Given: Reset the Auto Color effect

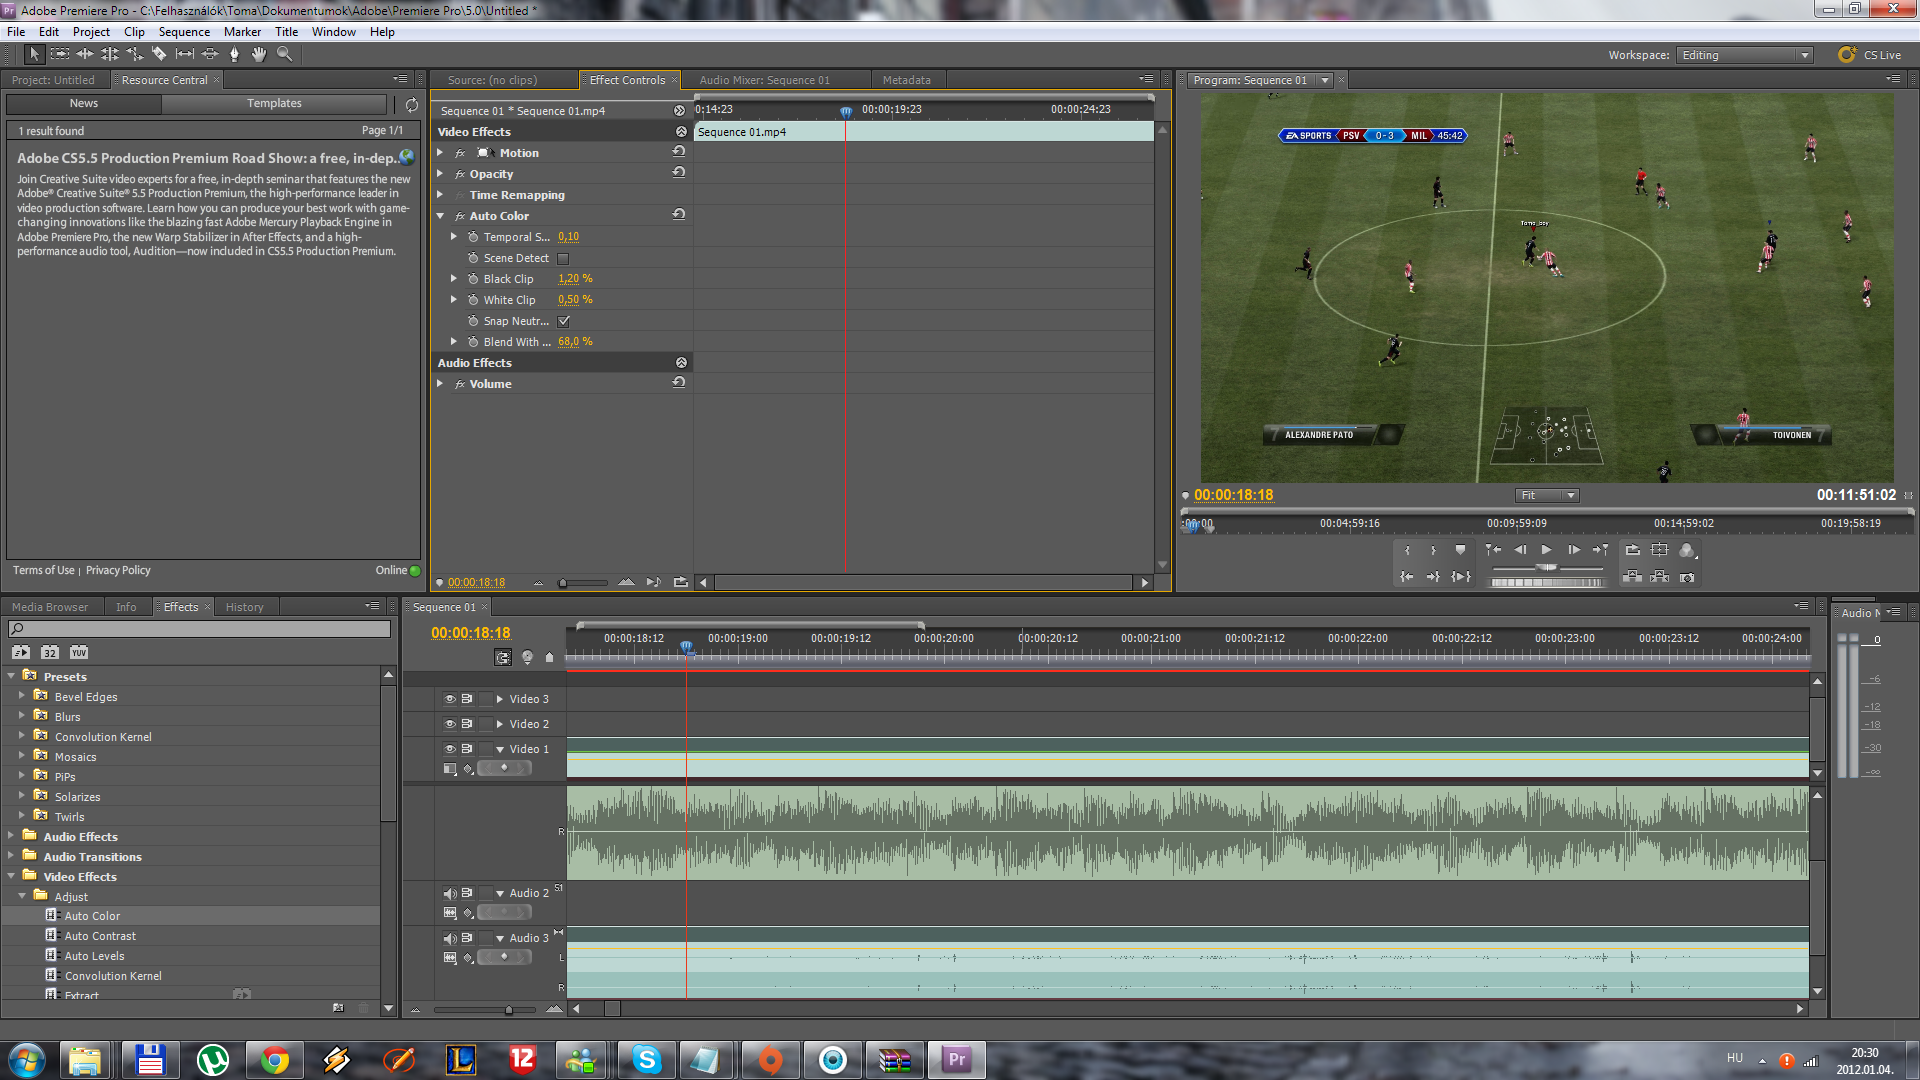Looking at the screenshot, I should (679, 215).
